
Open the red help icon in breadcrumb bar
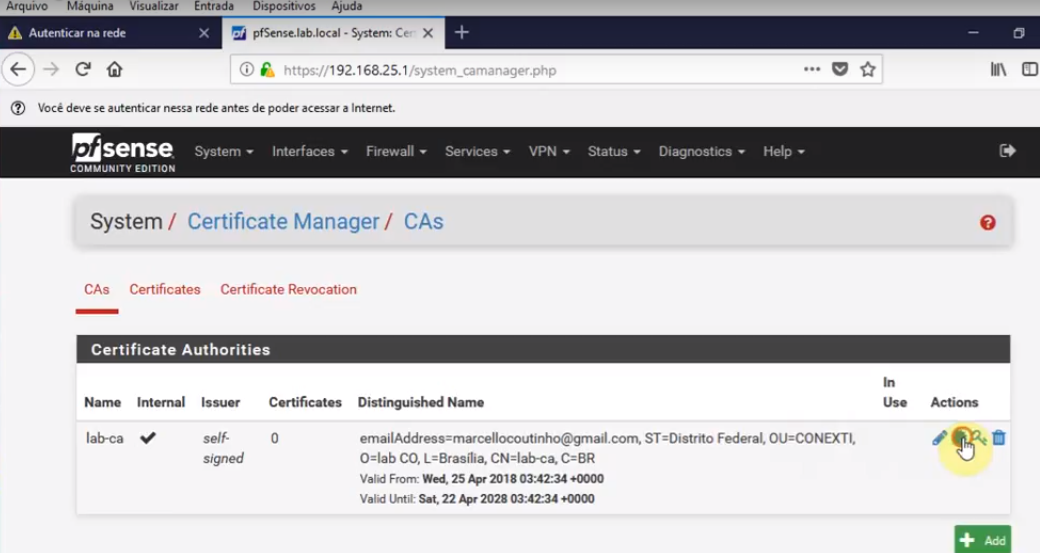[988, 223]
